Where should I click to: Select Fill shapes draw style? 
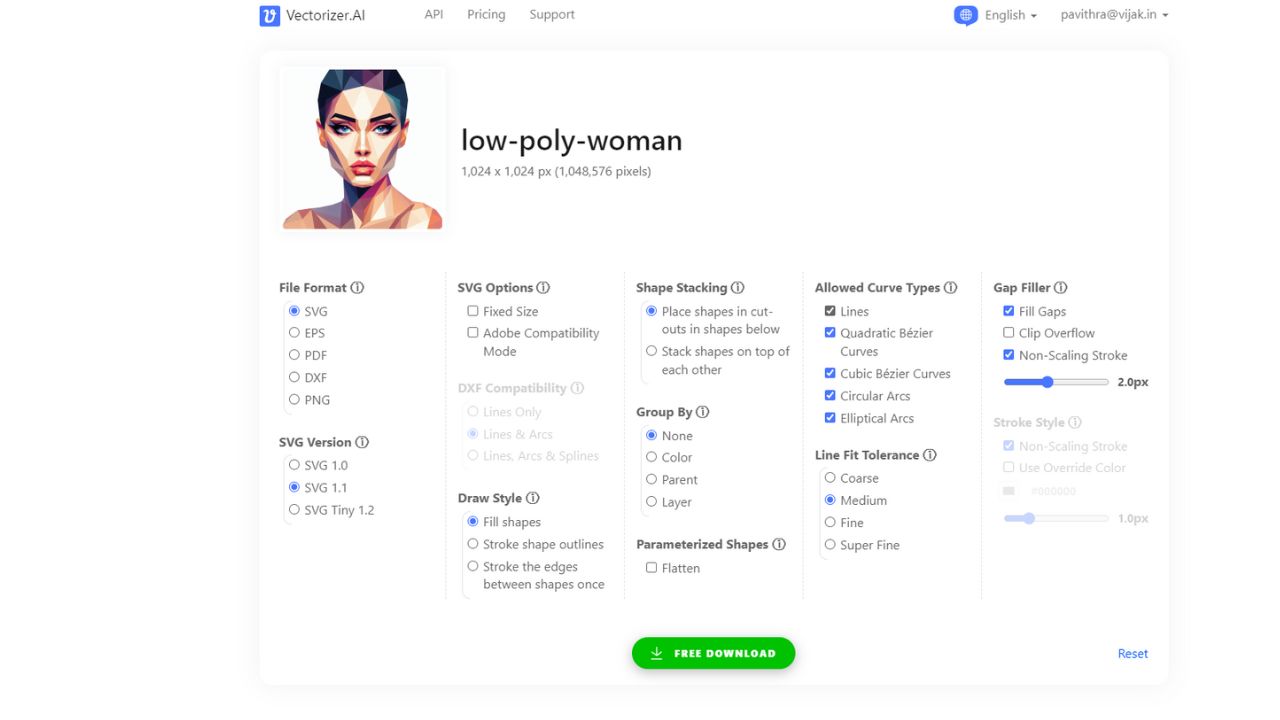pos(473,522)
